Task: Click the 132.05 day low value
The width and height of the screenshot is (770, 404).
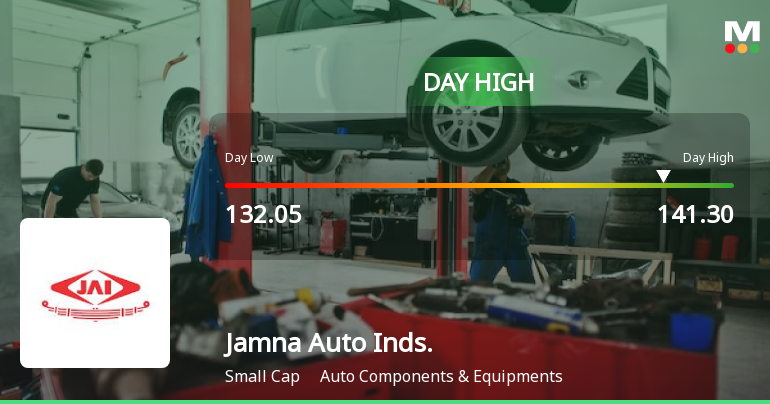Action: (263, 215)
